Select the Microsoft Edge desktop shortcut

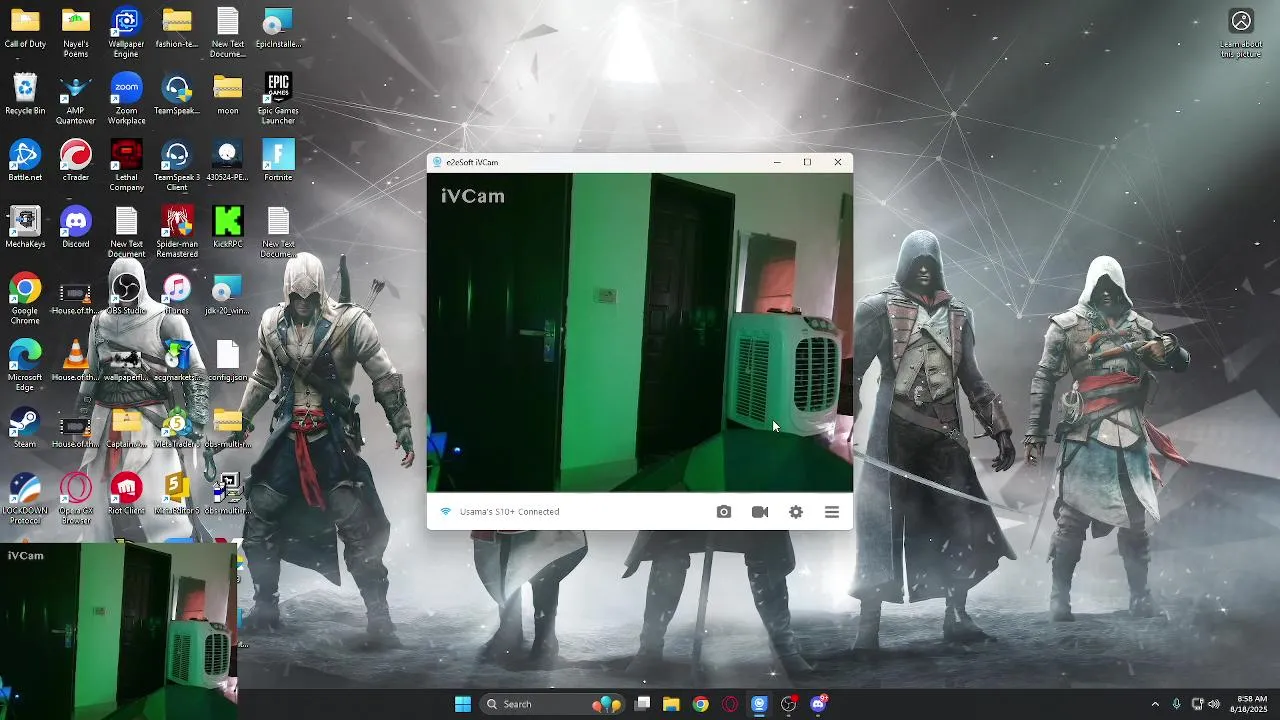[25, 366]
